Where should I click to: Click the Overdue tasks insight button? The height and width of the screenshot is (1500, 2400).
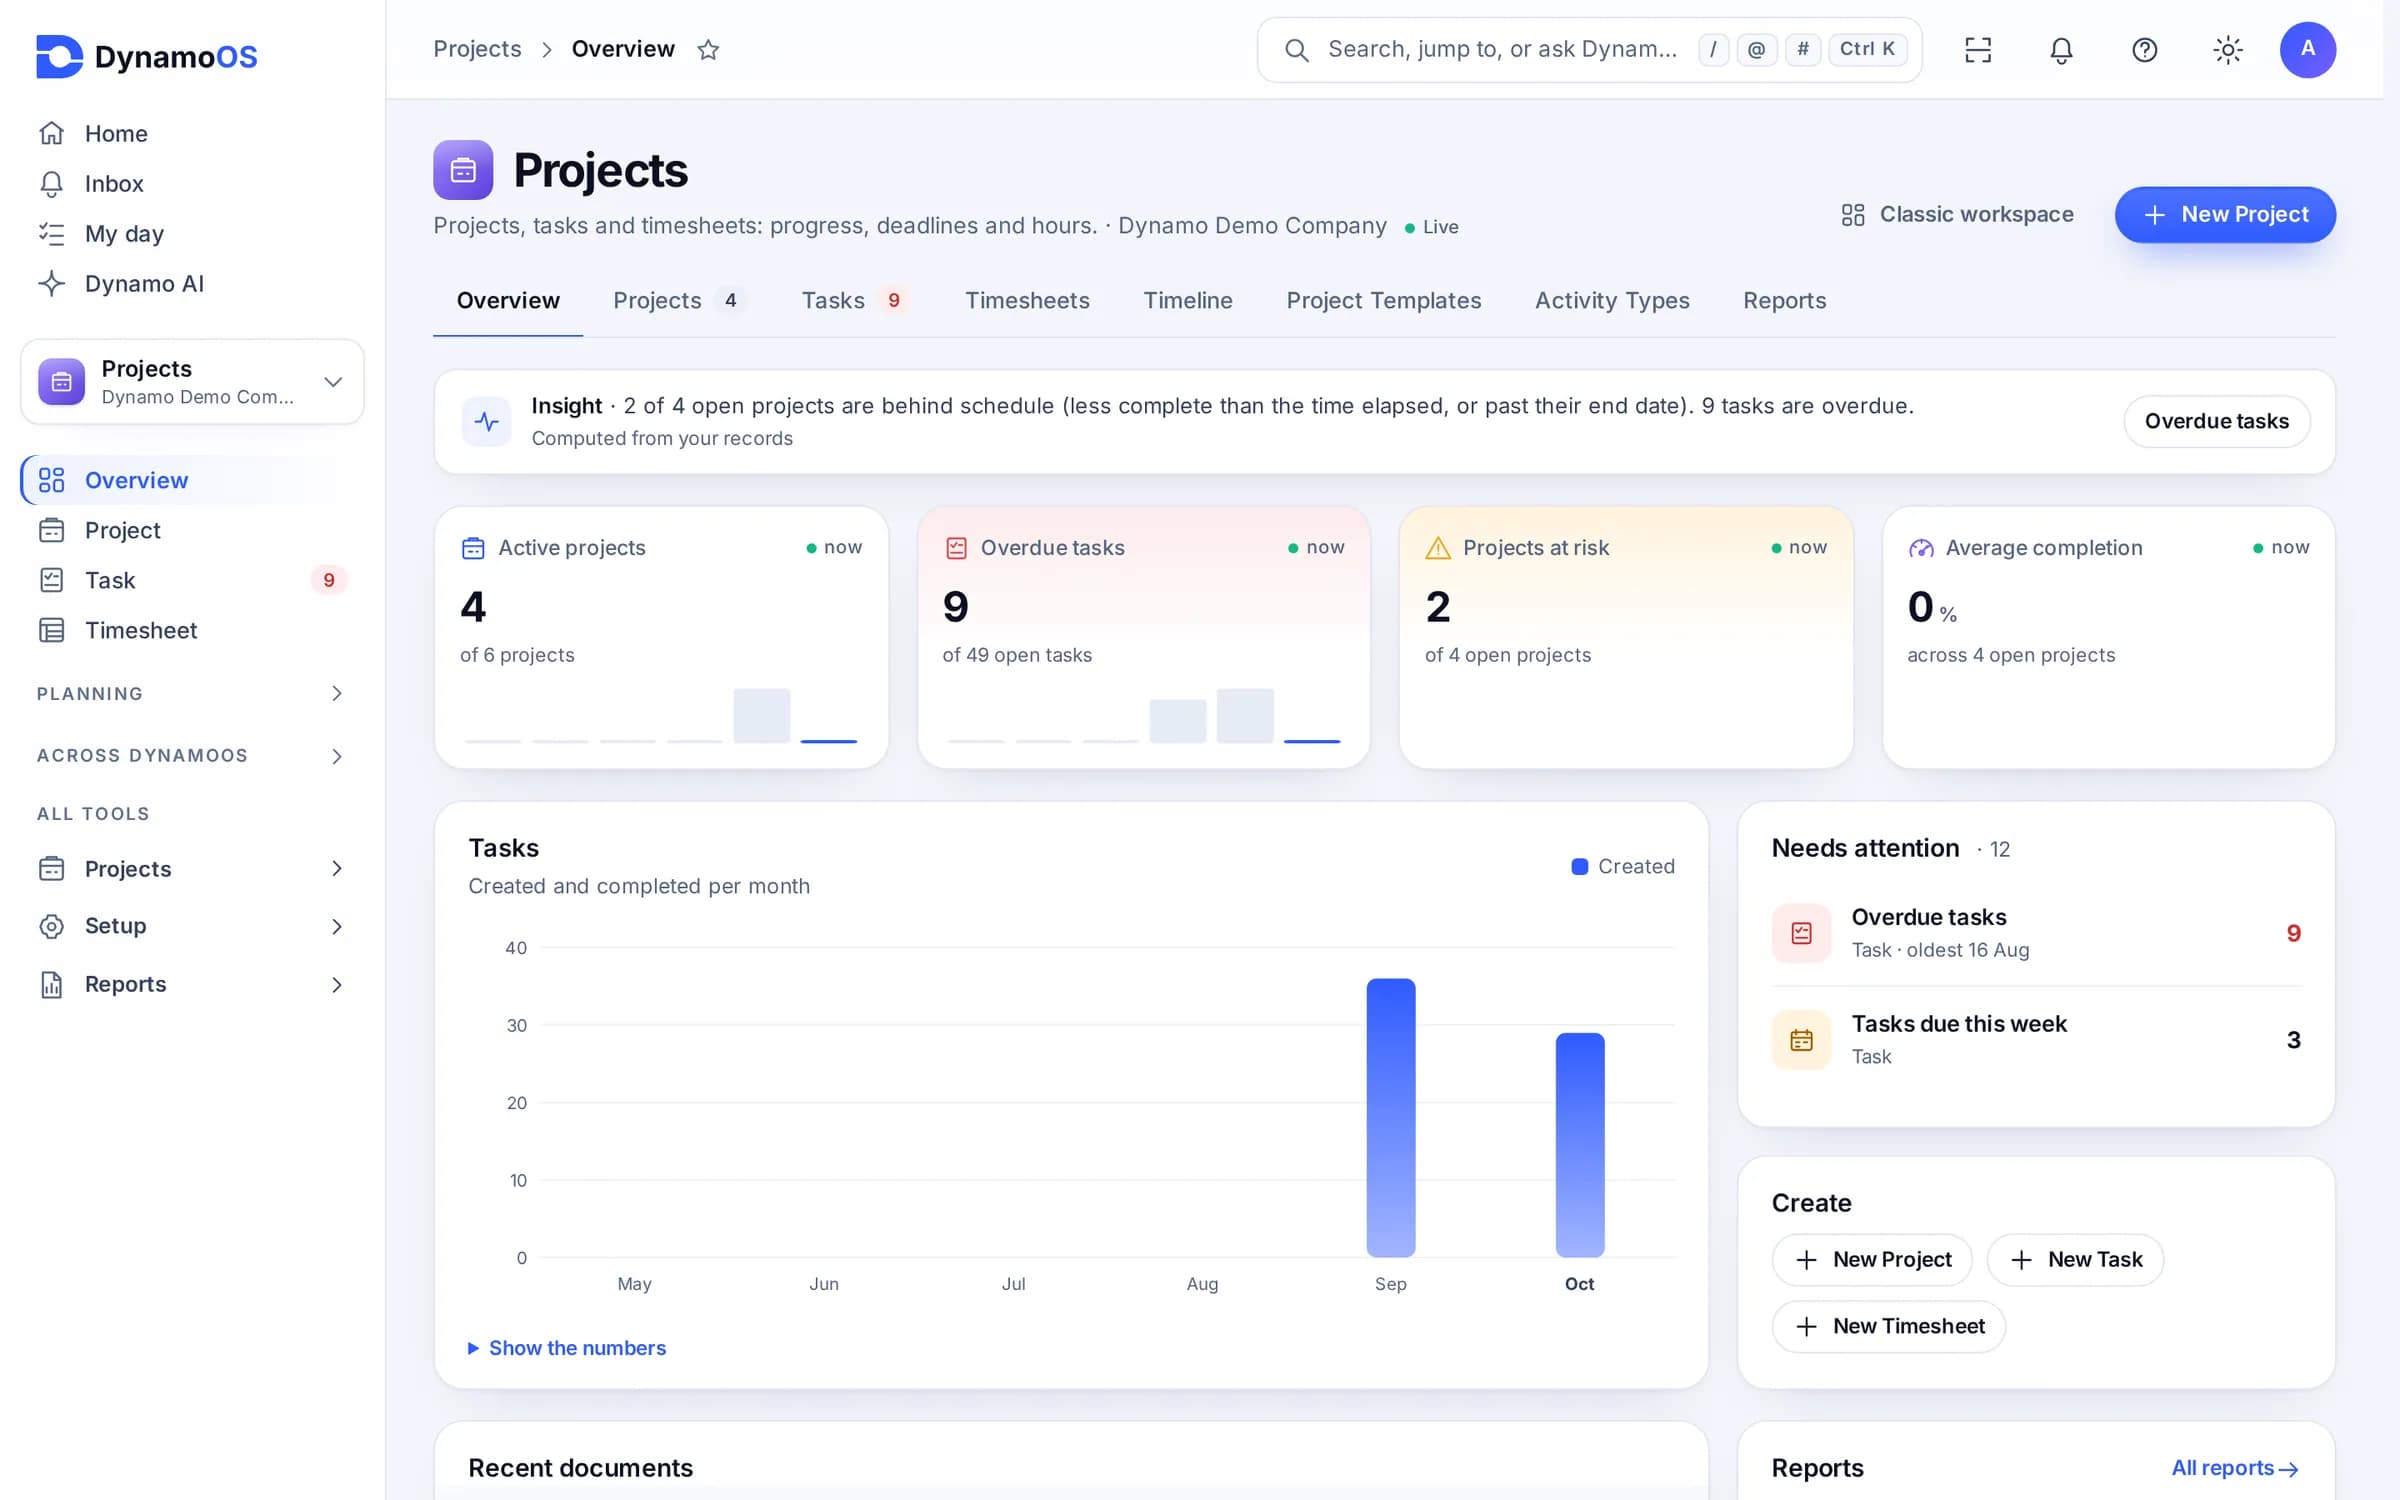coord(2217,421)
